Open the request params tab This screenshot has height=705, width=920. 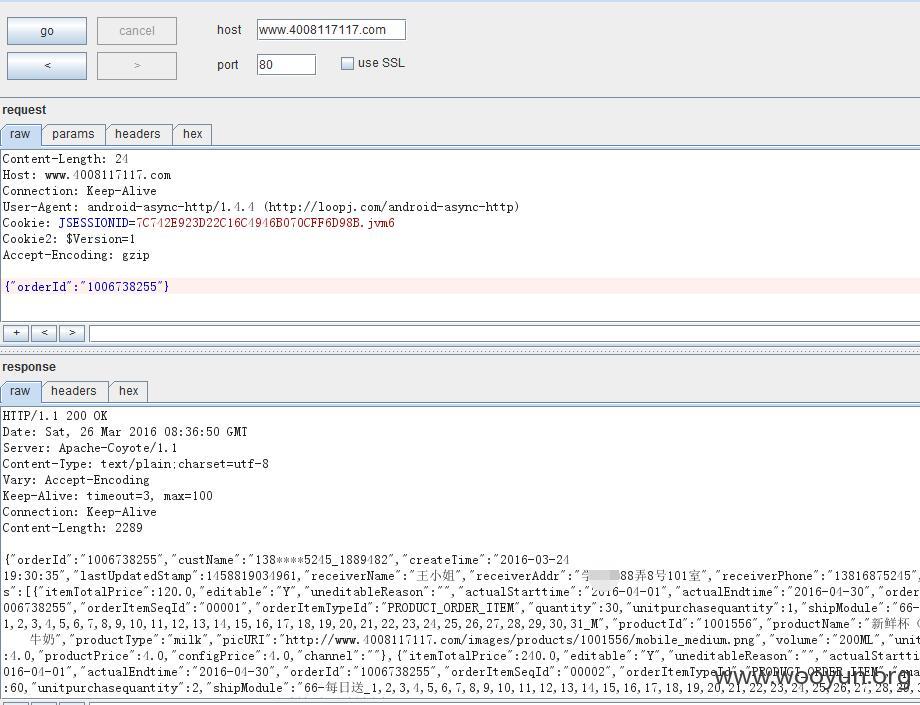(73, 134)
